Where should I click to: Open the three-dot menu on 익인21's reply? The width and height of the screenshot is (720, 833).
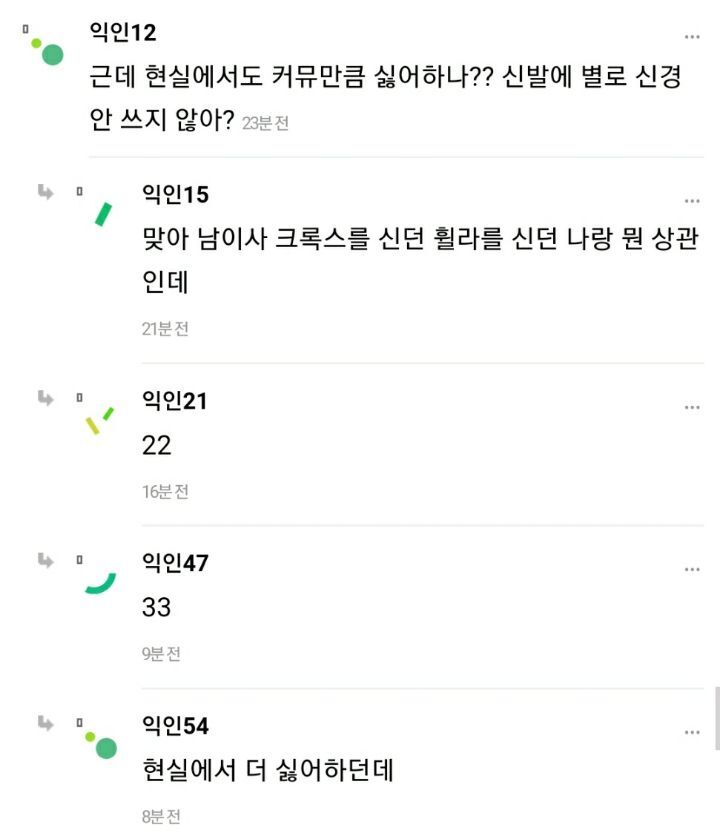click(x=692, y=408)
